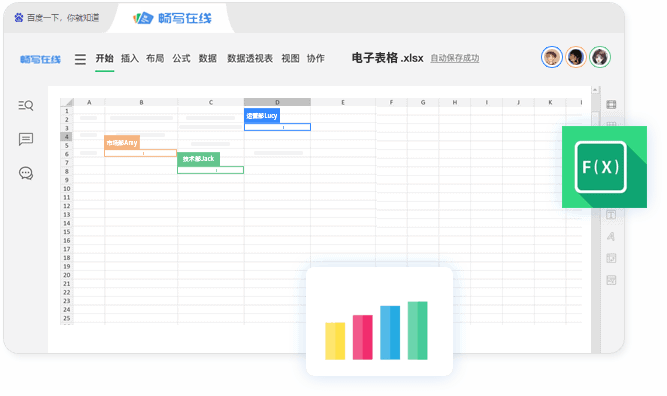667x396 pixels.
Task: Select column header J
Action: (518, 102)
